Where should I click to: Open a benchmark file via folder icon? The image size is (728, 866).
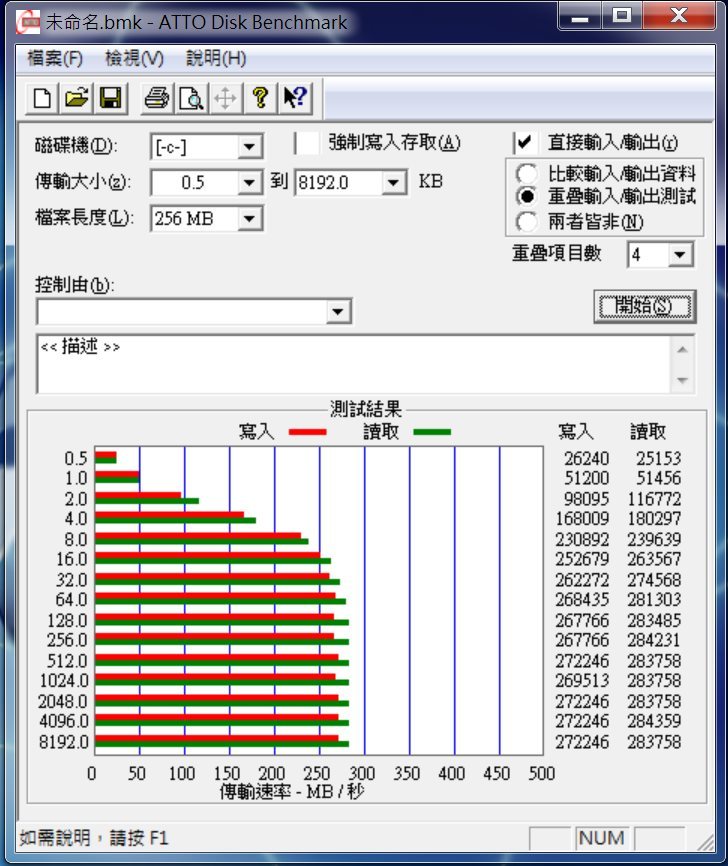[77, 98]
